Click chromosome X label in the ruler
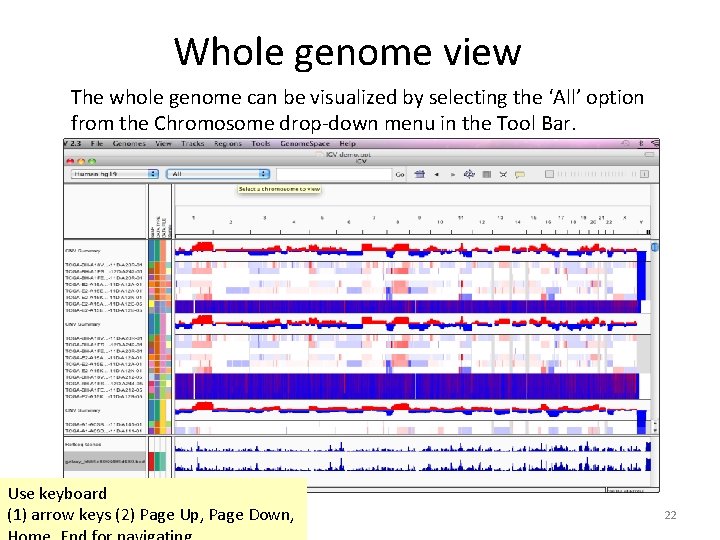 click(x=624, y=218)
